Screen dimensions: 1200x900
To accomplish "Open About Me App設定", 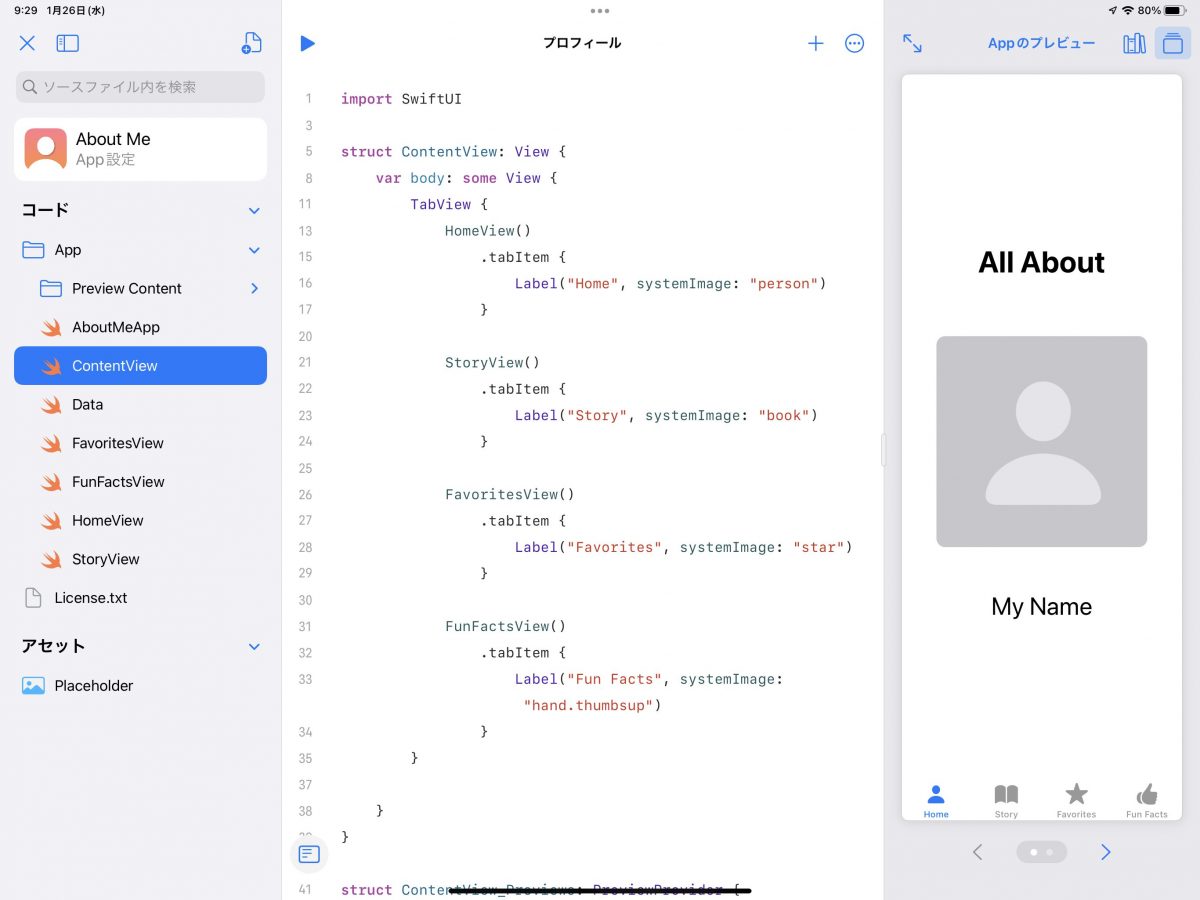I will coord(140,149).
